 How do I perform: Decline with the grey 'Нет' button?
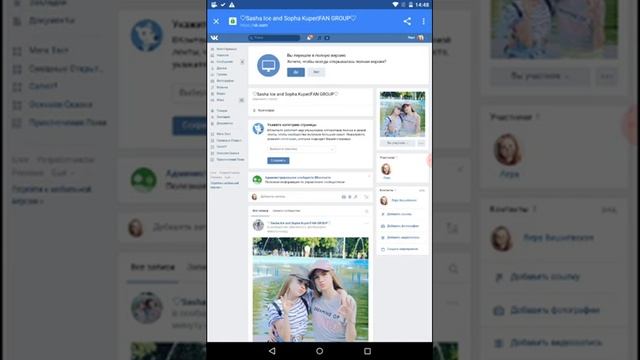coord(316,72)
